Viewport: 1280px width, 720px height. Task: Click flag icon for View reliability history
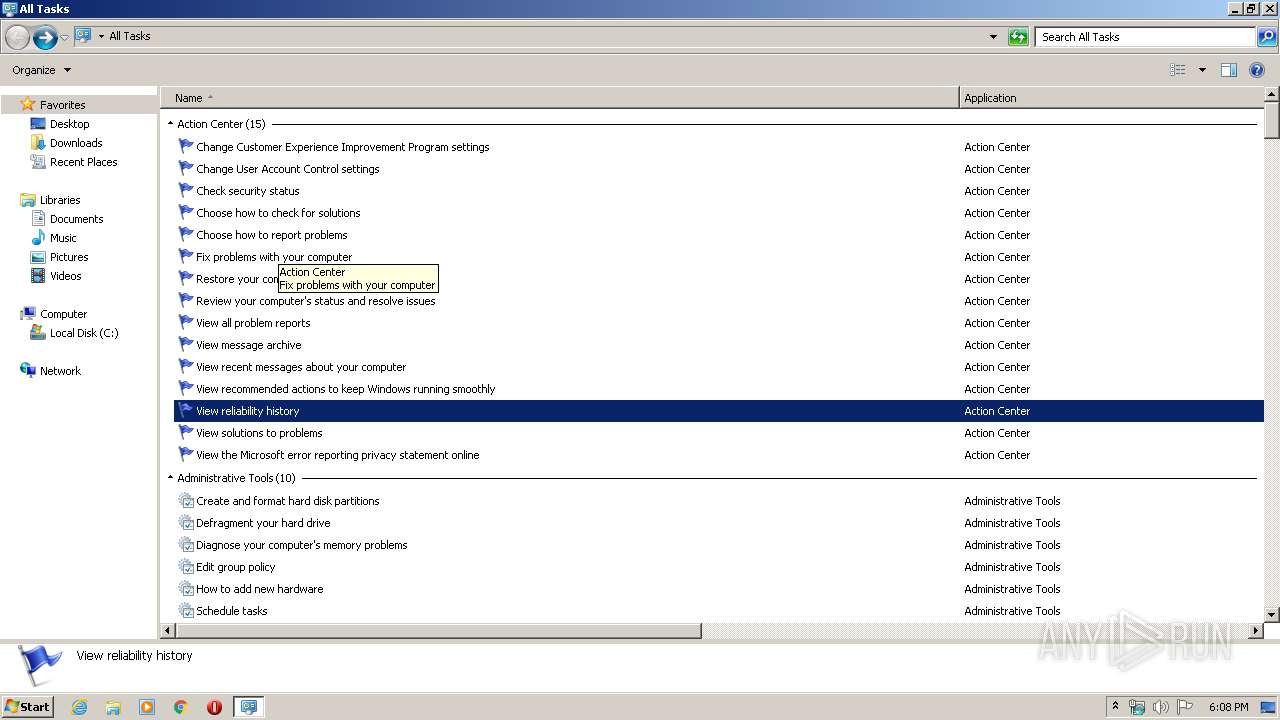pos(185,410)
